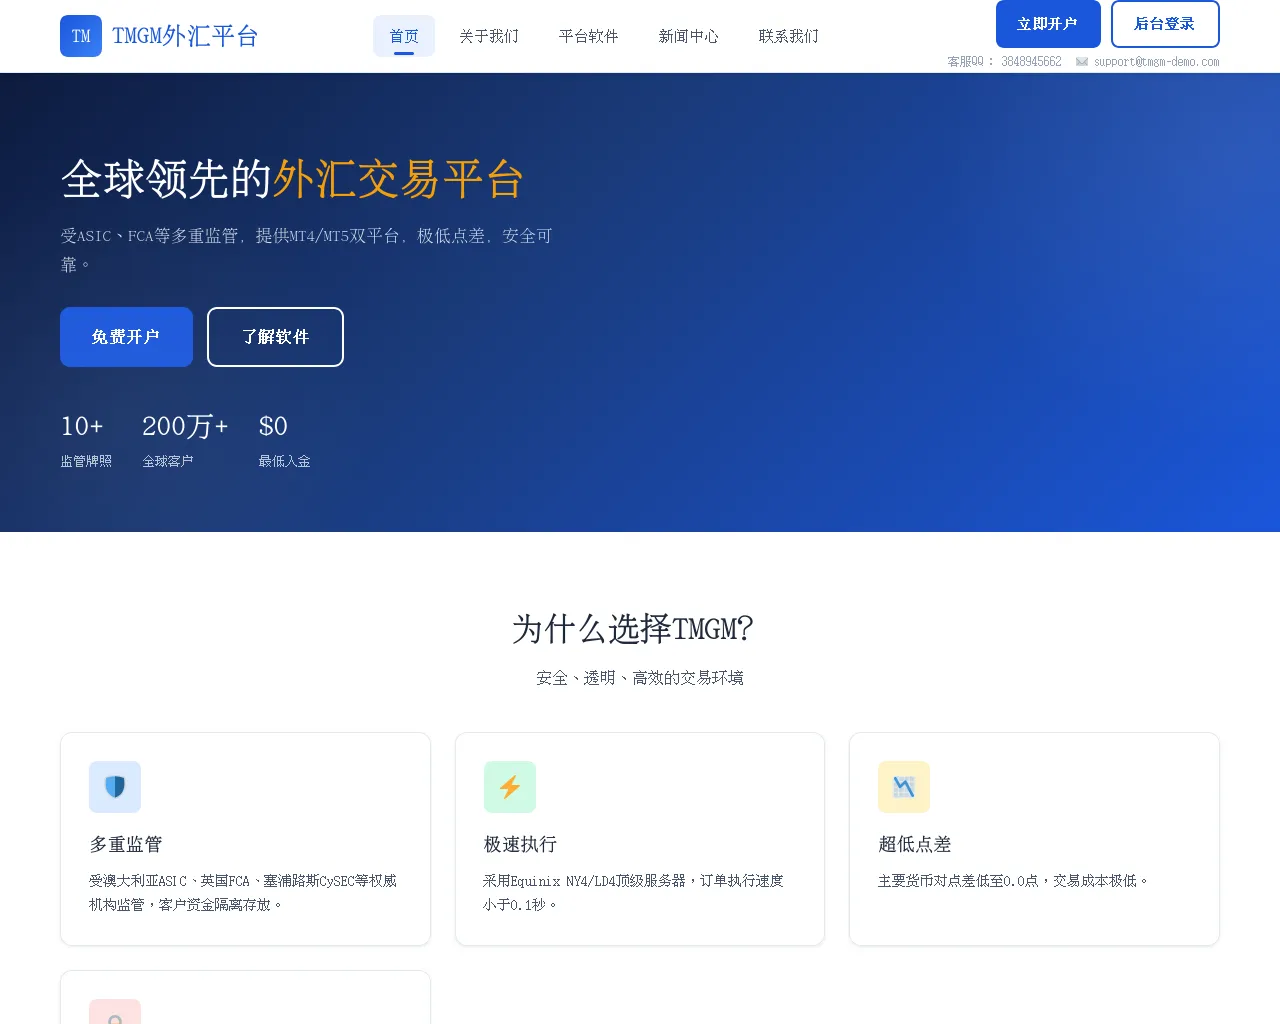Click the 客服QQ number 3848945662
The image size is (1280, 1024).
click(x=1031, y=62)
